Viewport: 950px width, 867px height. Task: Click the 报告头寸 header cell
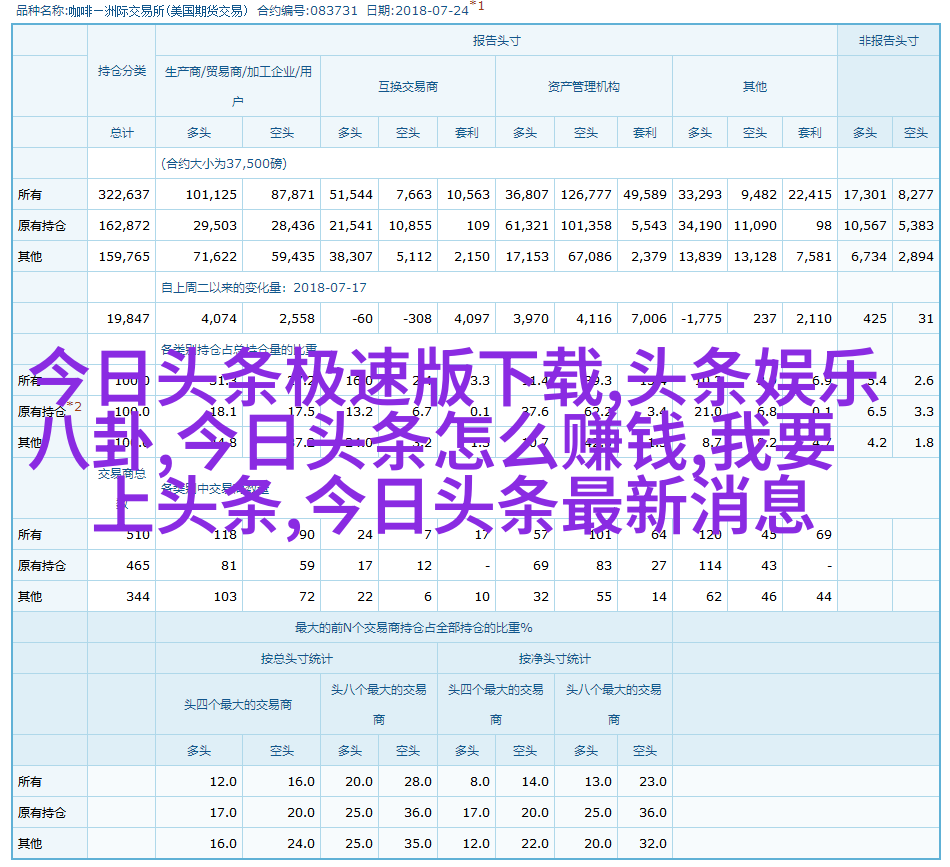[x=496, y=41]
